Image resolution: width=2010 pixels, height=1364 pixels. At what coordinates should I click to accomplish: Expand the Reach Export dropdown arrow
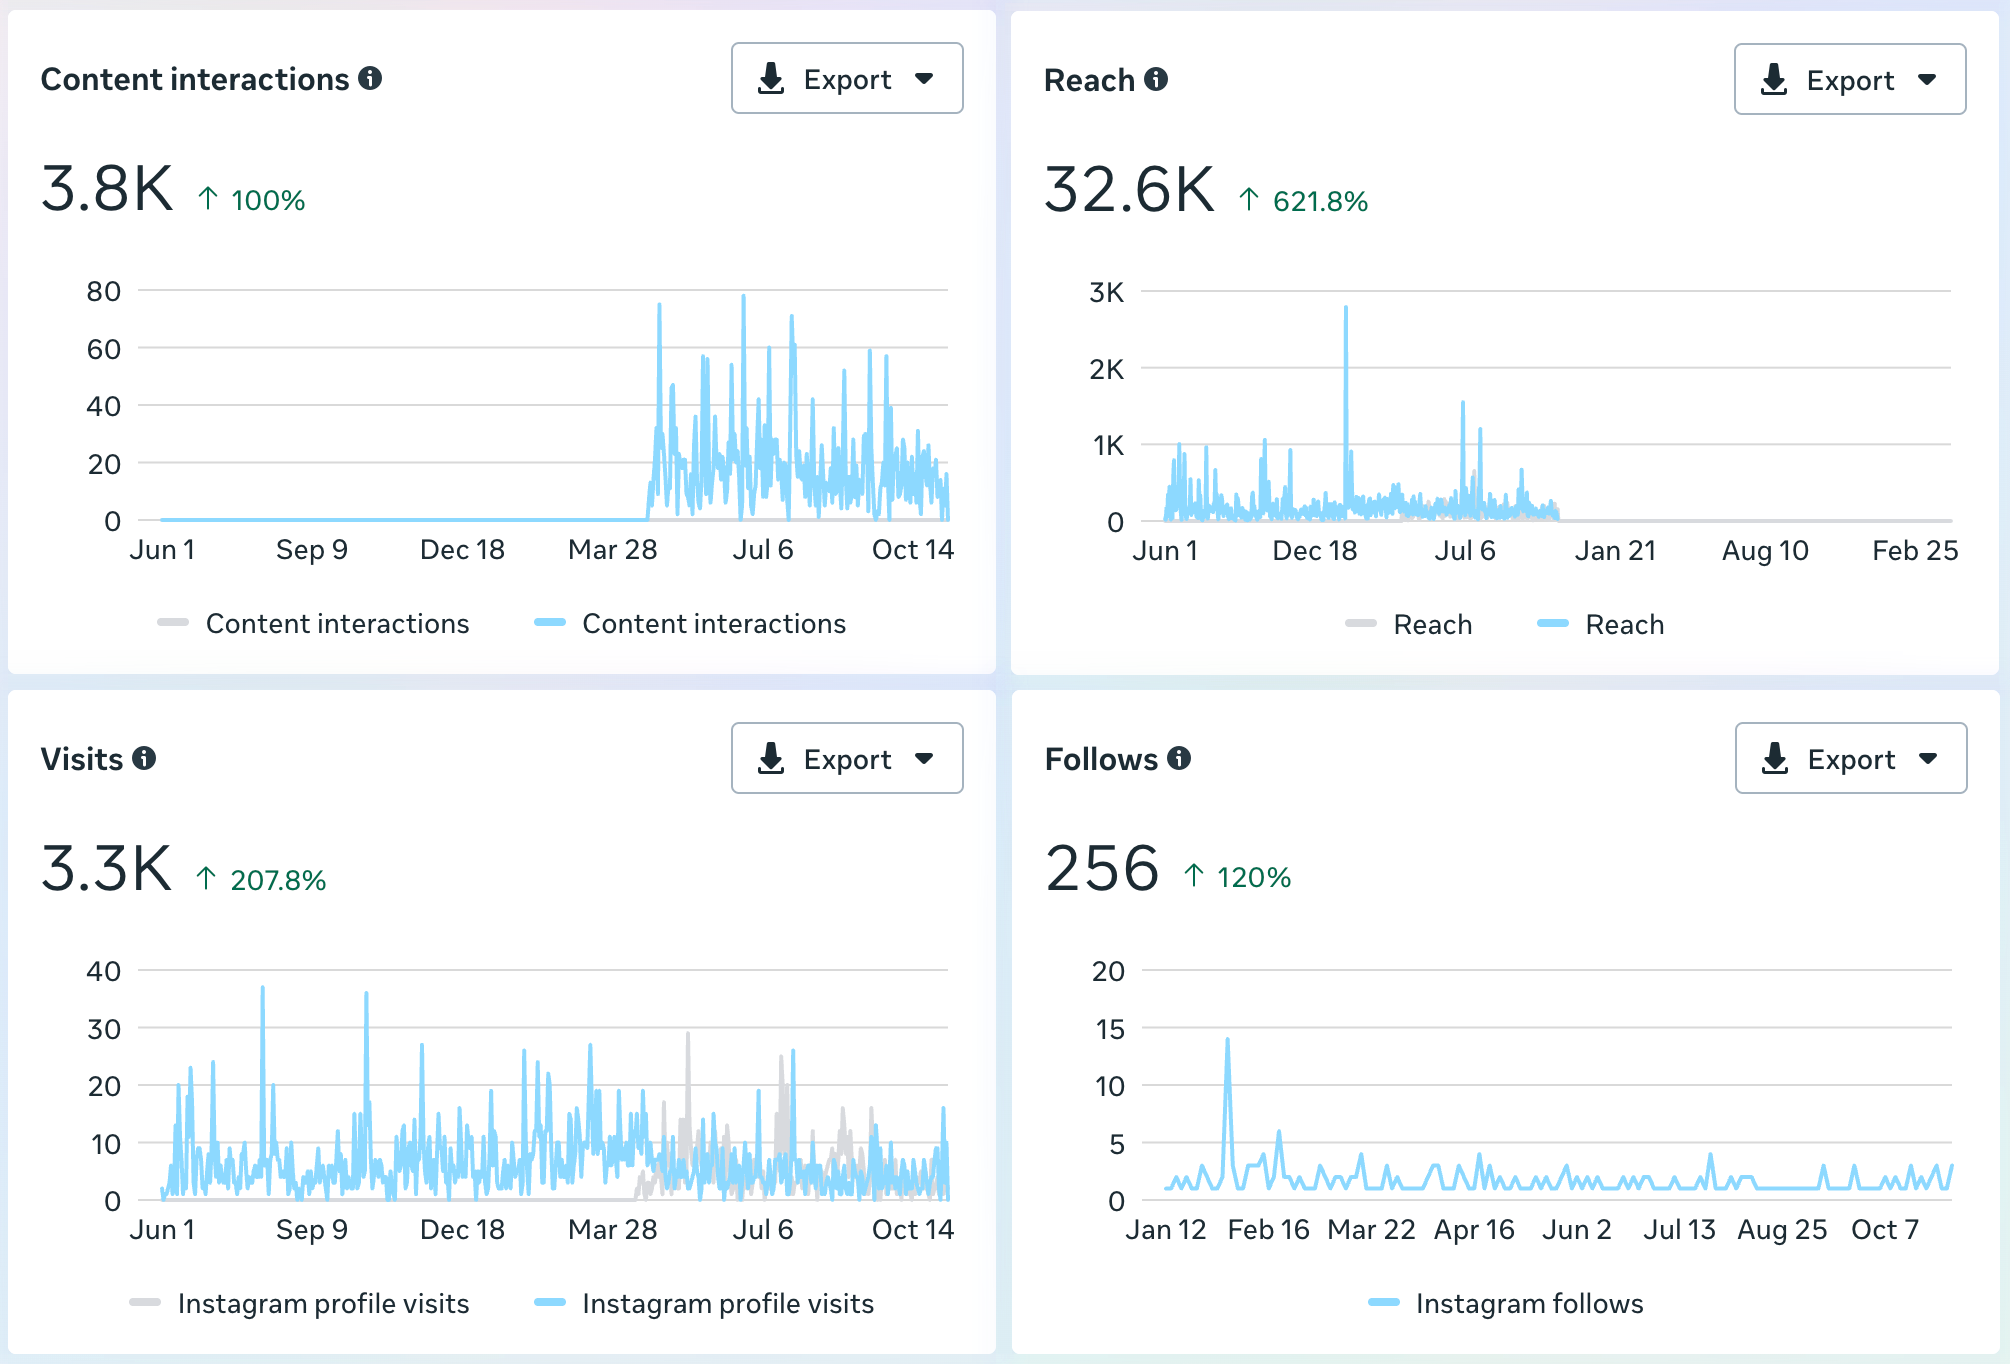(1927, 79)
